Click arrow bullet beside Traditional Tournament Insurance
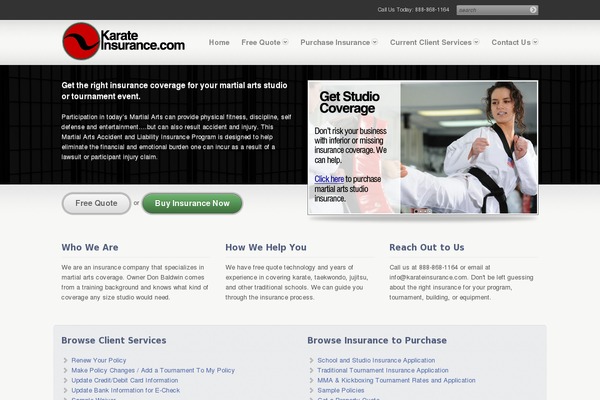The image size is (600, 400). click(x=311, y=370)
